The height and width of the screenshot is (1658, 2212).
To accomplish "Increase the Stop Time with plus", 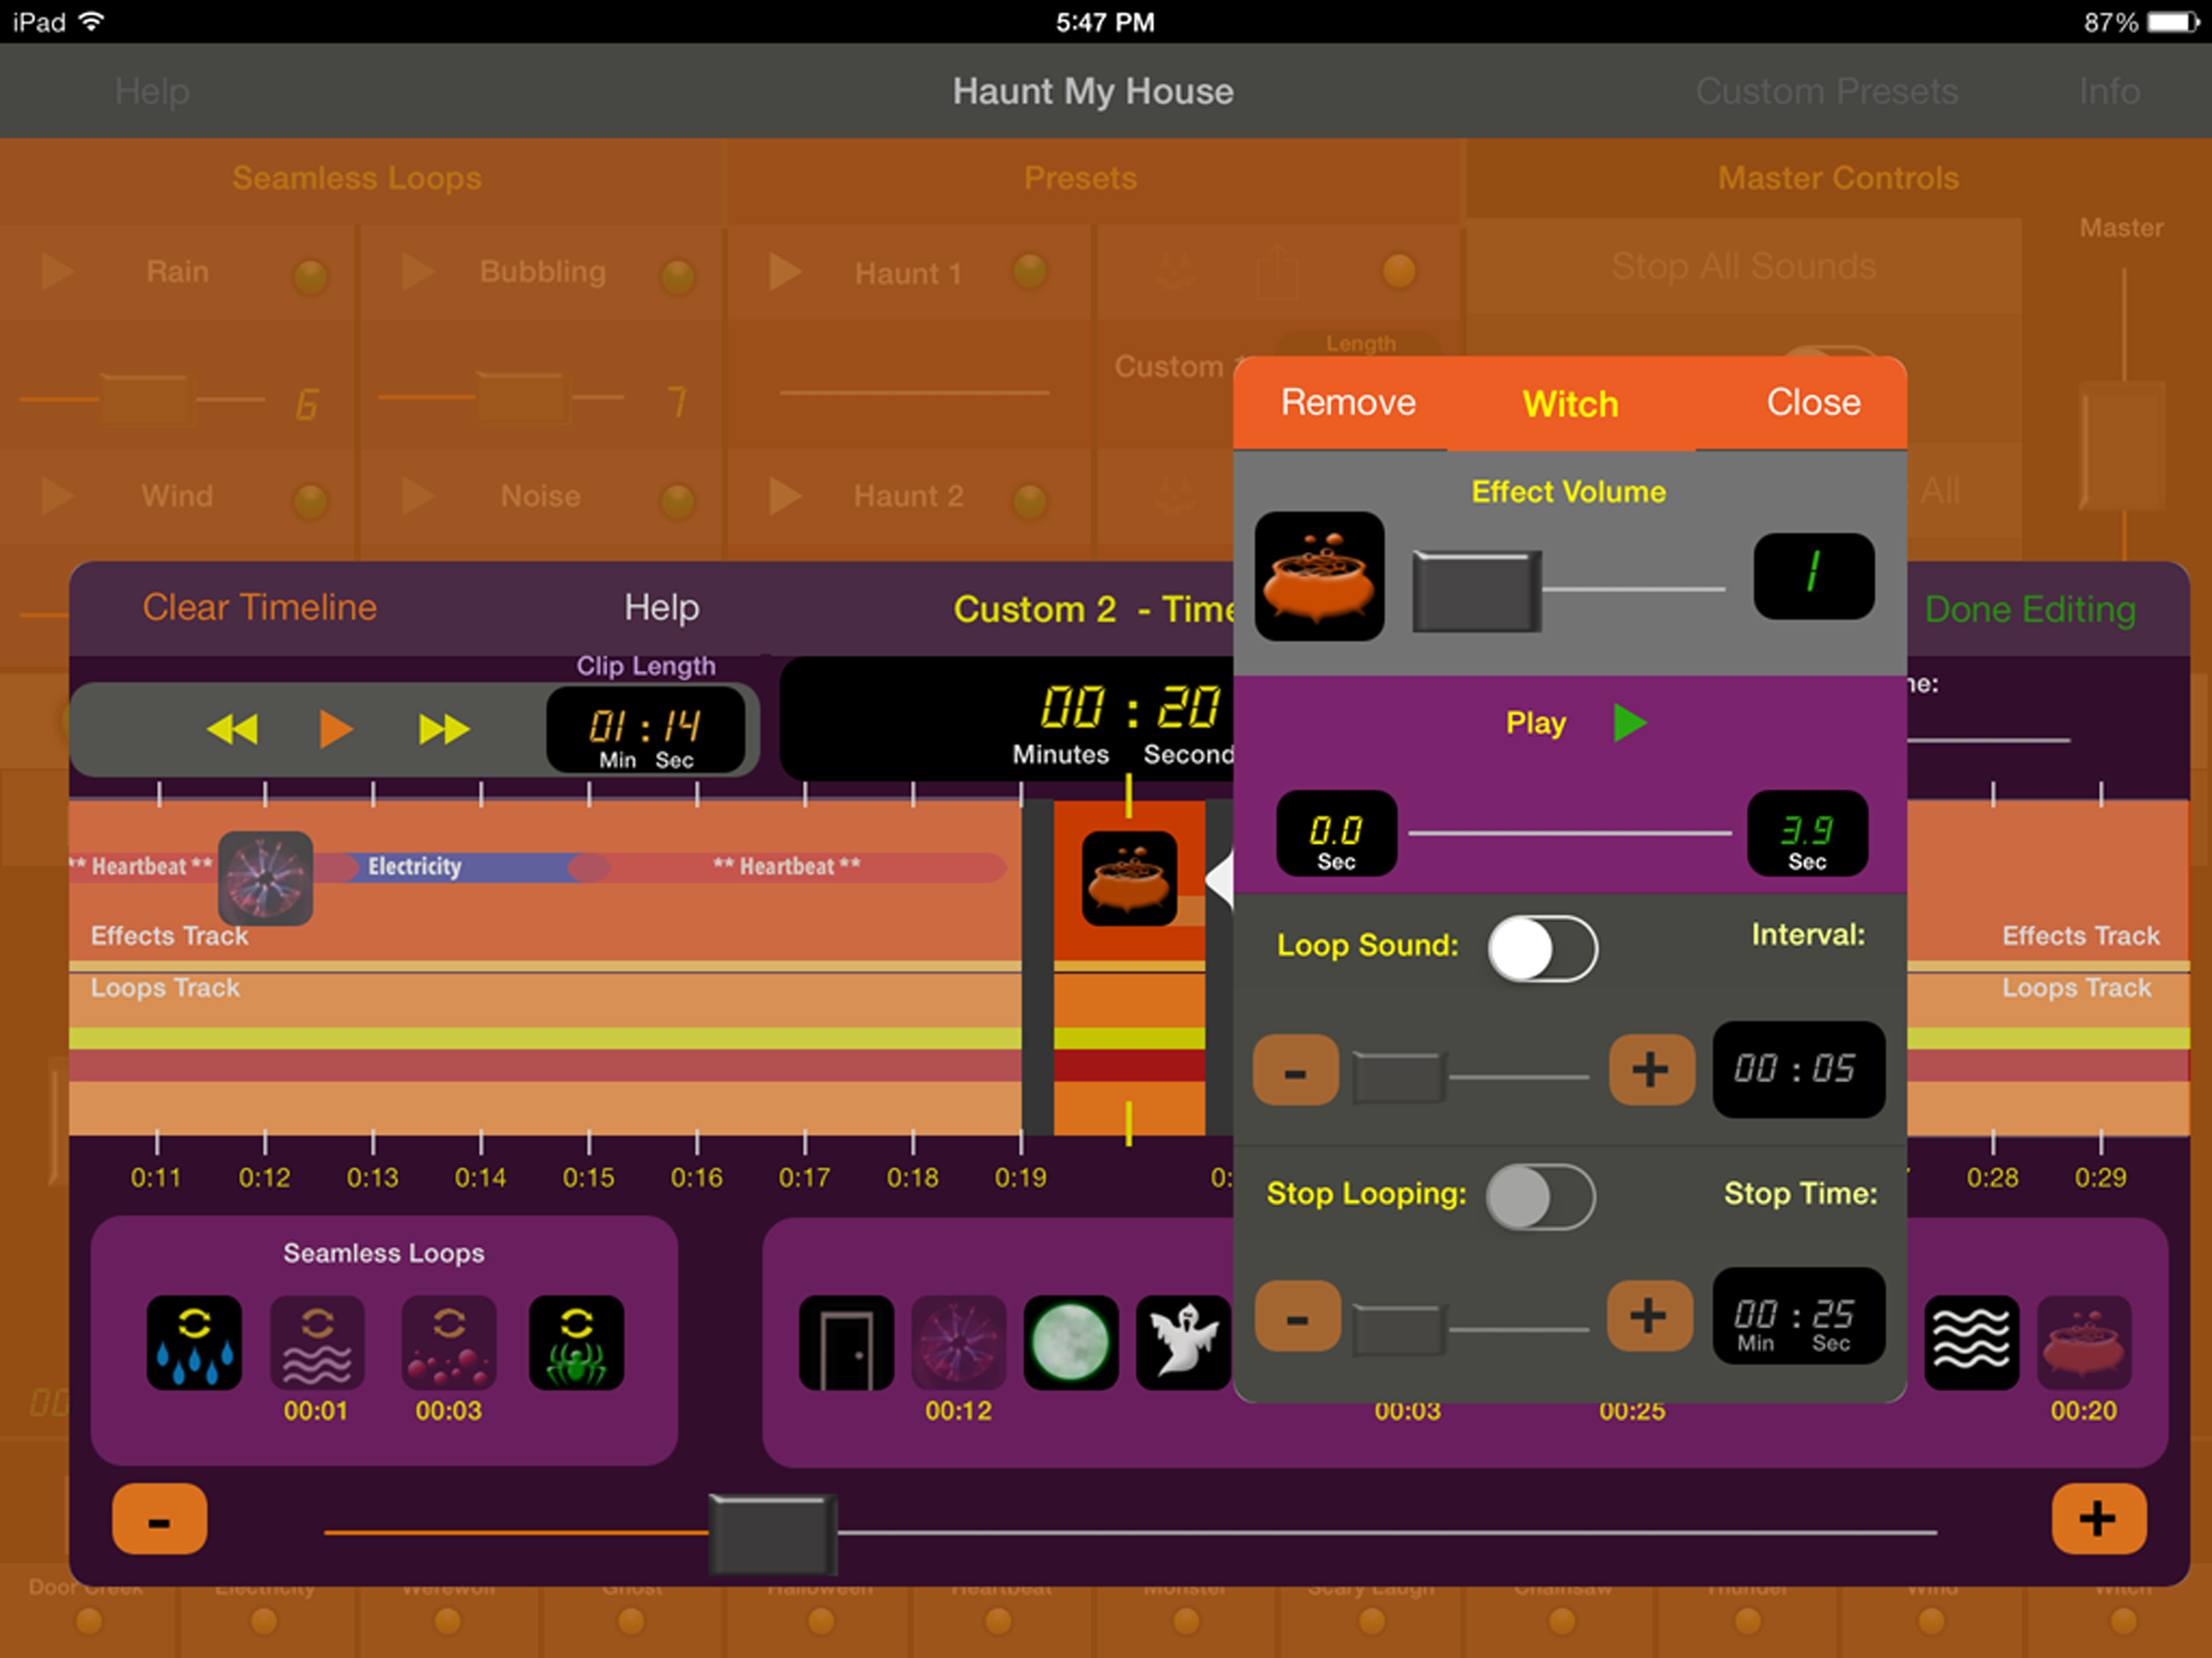I will (1649, 1316).
